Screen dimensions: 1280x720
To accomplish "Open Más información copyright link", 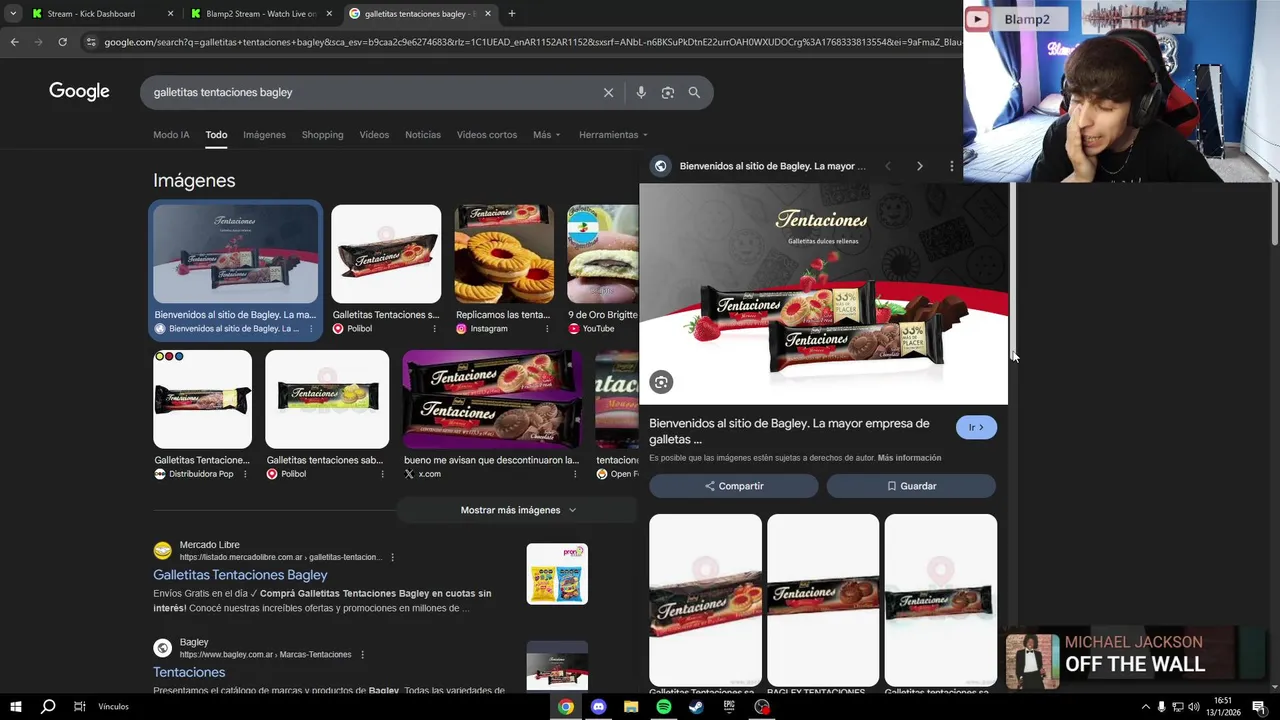I will [909, 458].
